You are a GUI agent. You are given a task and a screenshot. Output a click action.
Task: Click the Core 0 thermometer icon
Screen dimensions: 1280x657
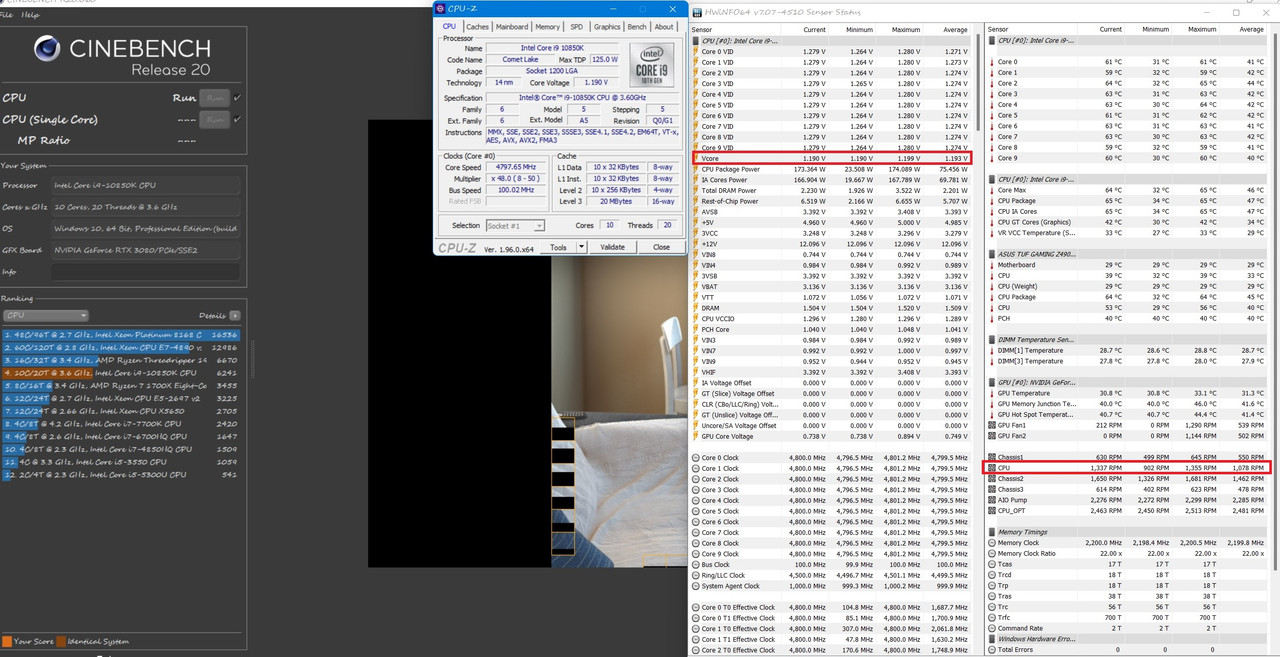pos(991,62)
